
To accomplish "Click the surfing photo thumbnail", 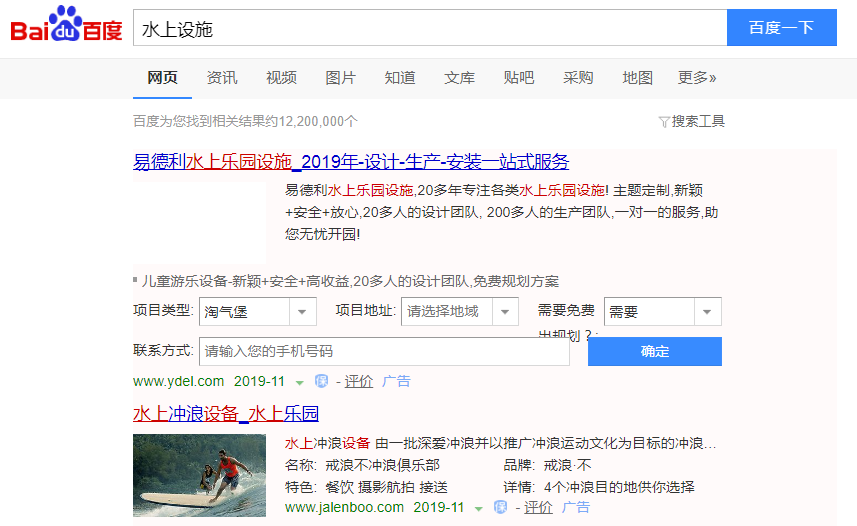I will coord(199,475).
